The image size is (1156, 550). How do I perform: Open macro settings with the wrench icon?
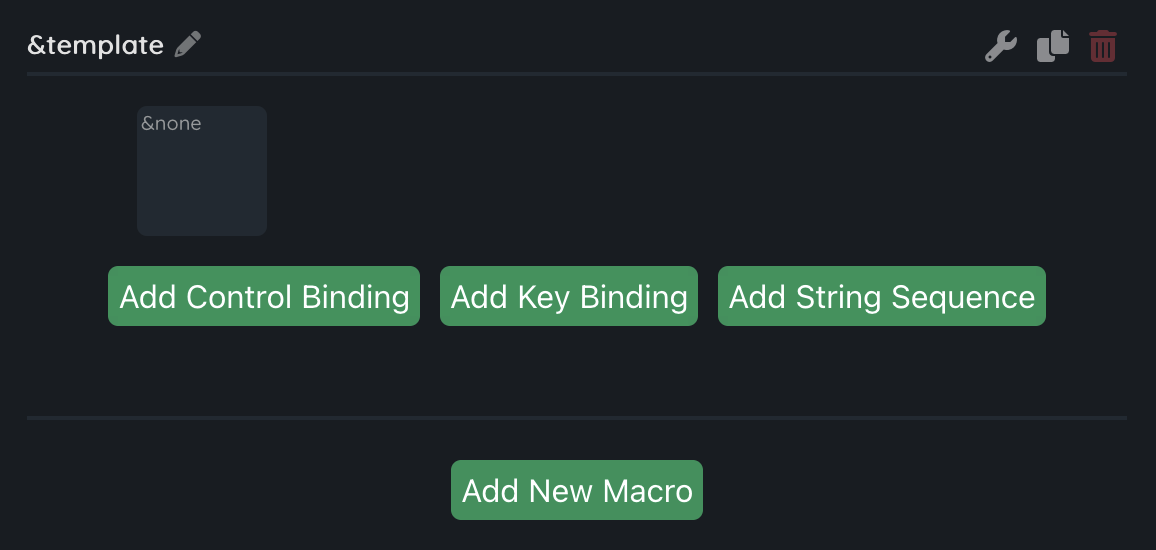point(1001,46)
